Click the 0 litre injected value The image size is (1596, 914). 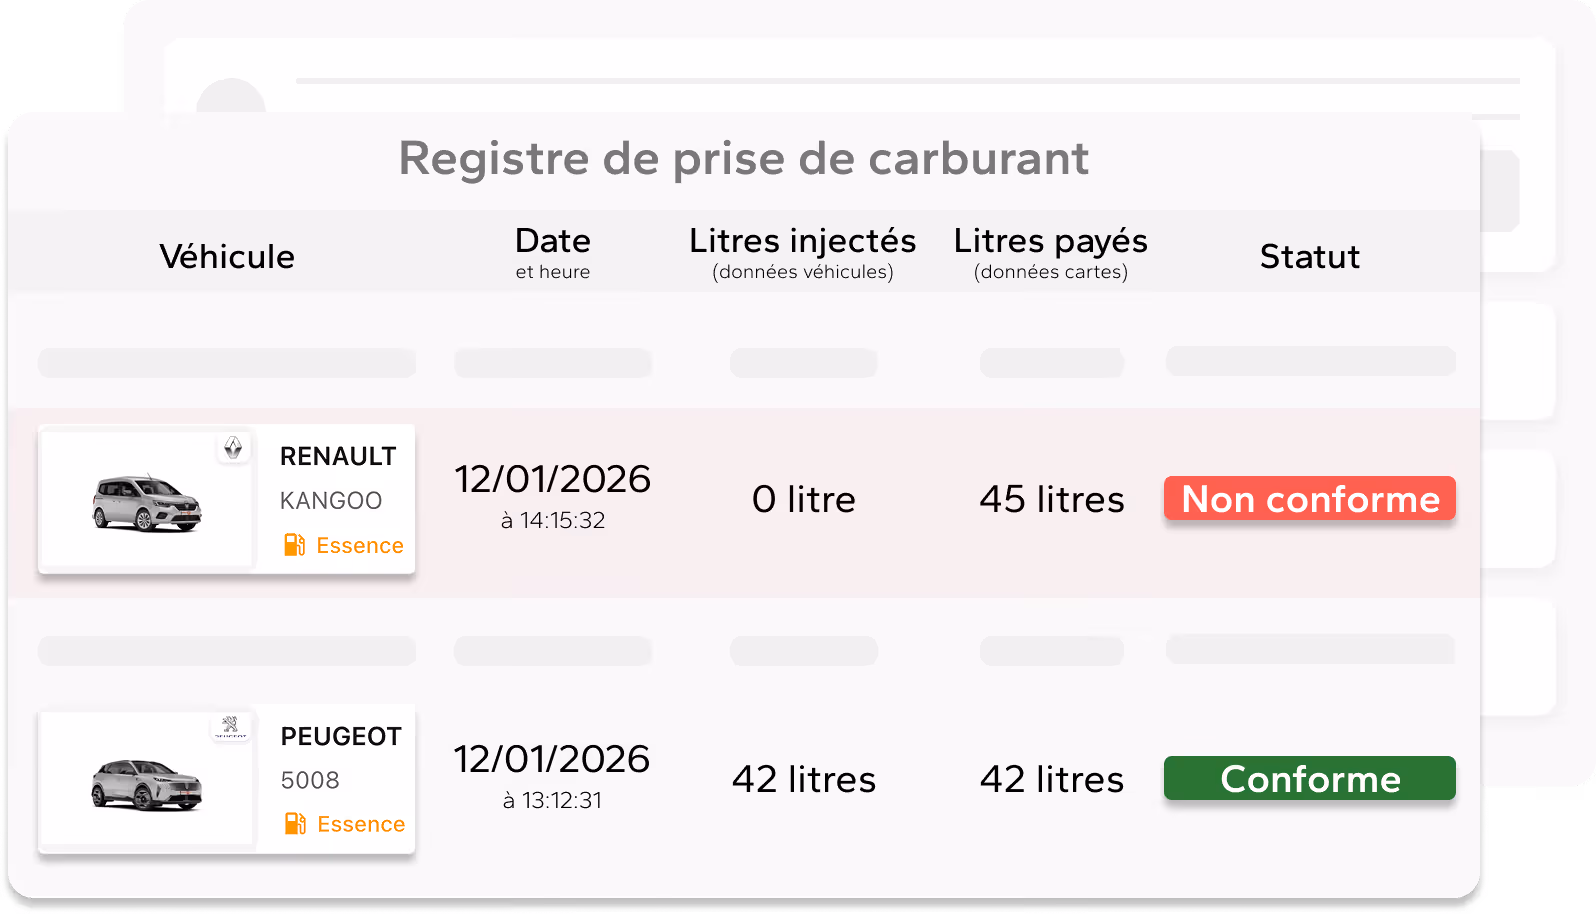(804, 499)
